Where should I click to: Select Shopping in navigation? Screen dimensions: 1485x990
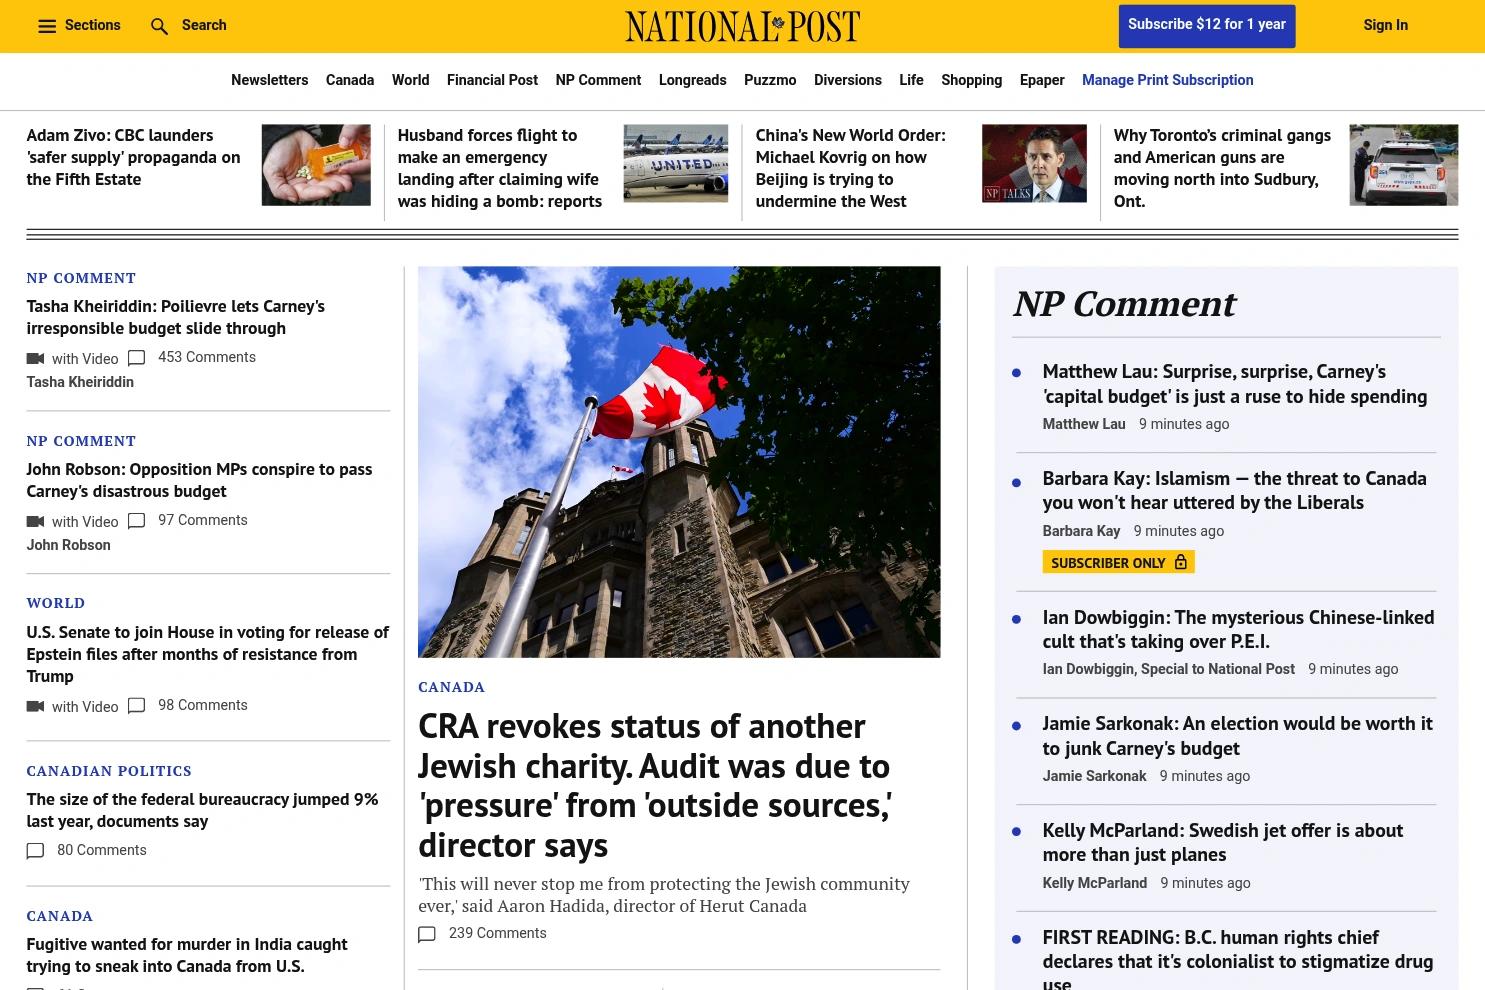(x=971, y=80)
